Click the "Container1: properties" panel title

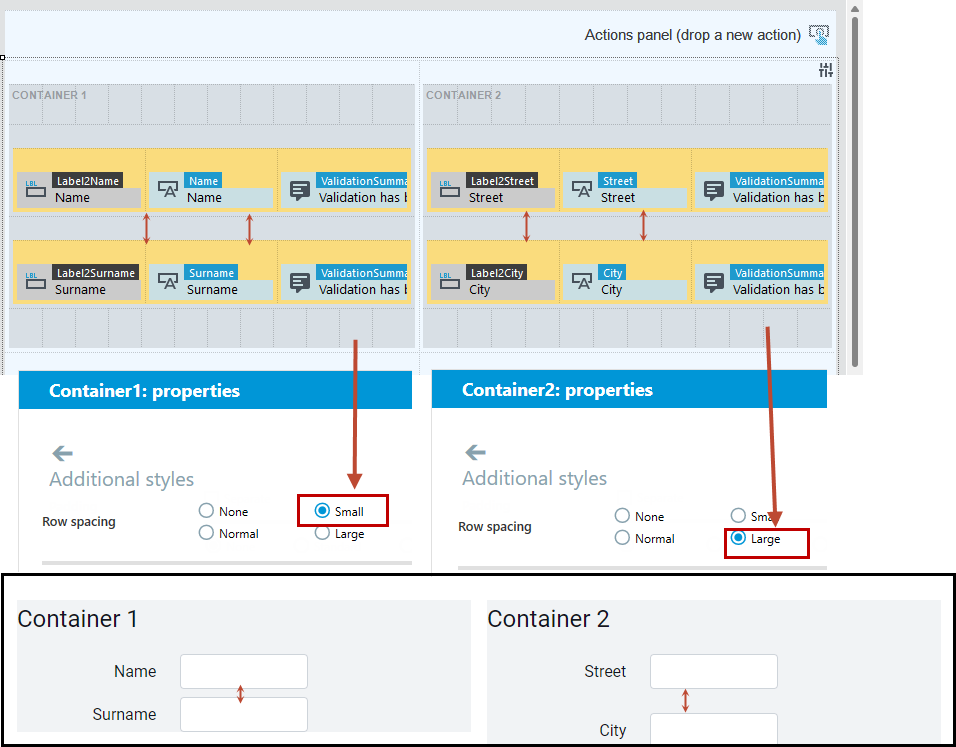144,391
